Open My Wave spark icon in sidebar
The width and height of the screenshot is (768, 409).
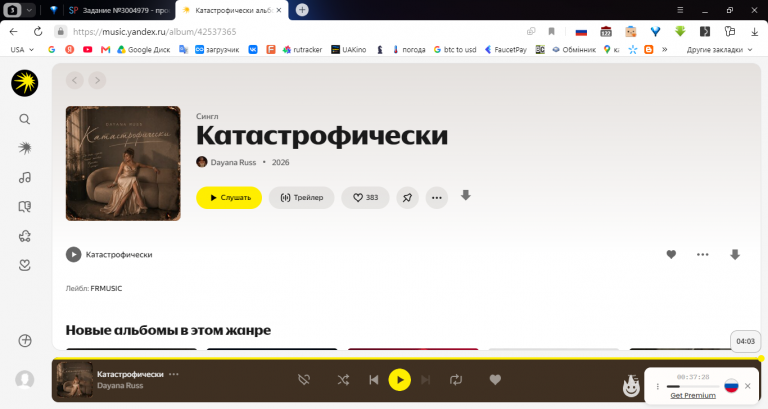tap(24, 148)
